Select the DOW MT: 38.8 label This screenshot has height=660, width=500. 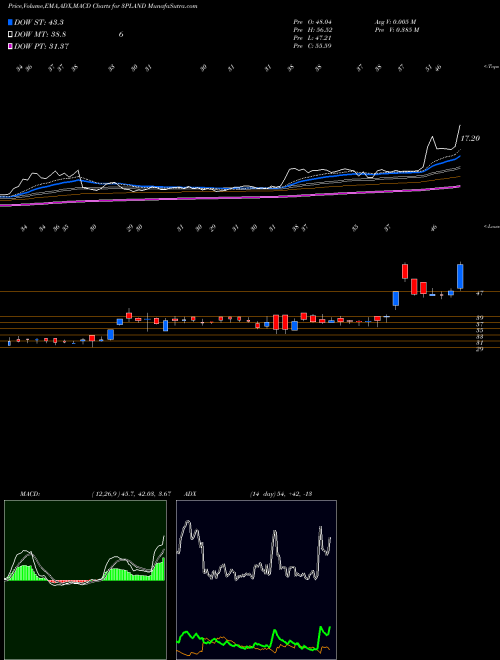[40, 35]
